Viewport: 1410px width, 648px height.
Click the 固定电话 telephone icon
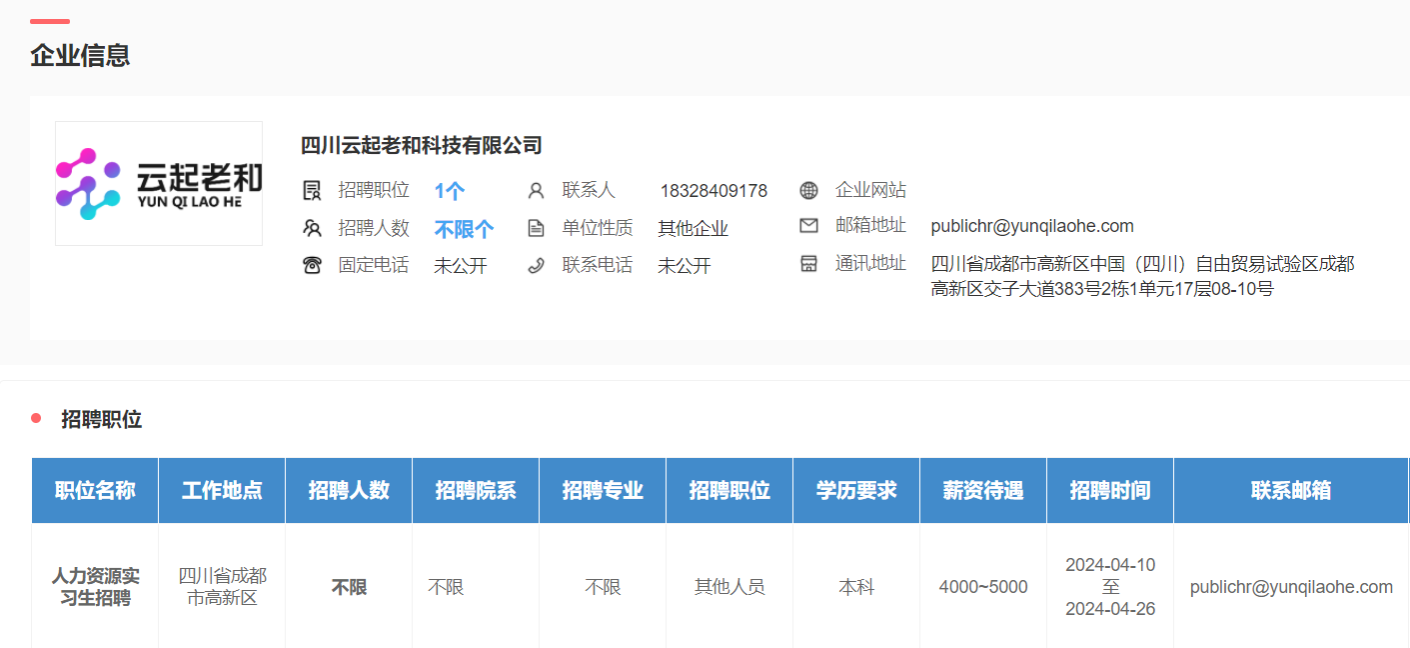(x=312, y=265)
